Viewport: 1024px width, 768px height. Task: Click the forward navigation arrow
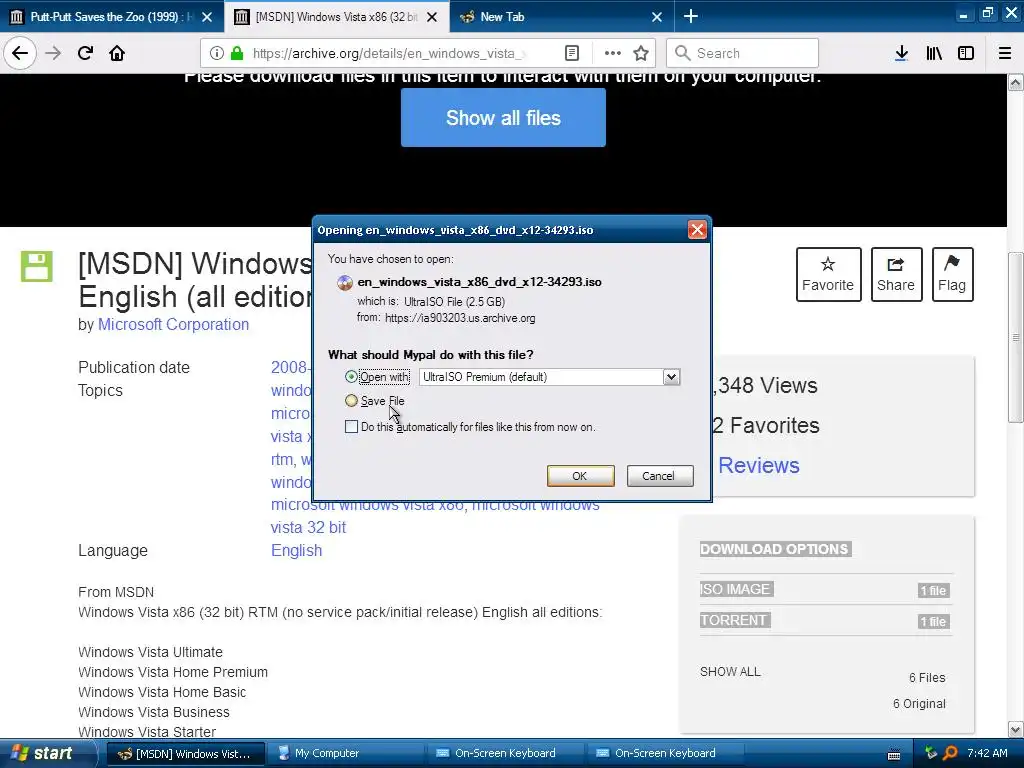(53, 53)
